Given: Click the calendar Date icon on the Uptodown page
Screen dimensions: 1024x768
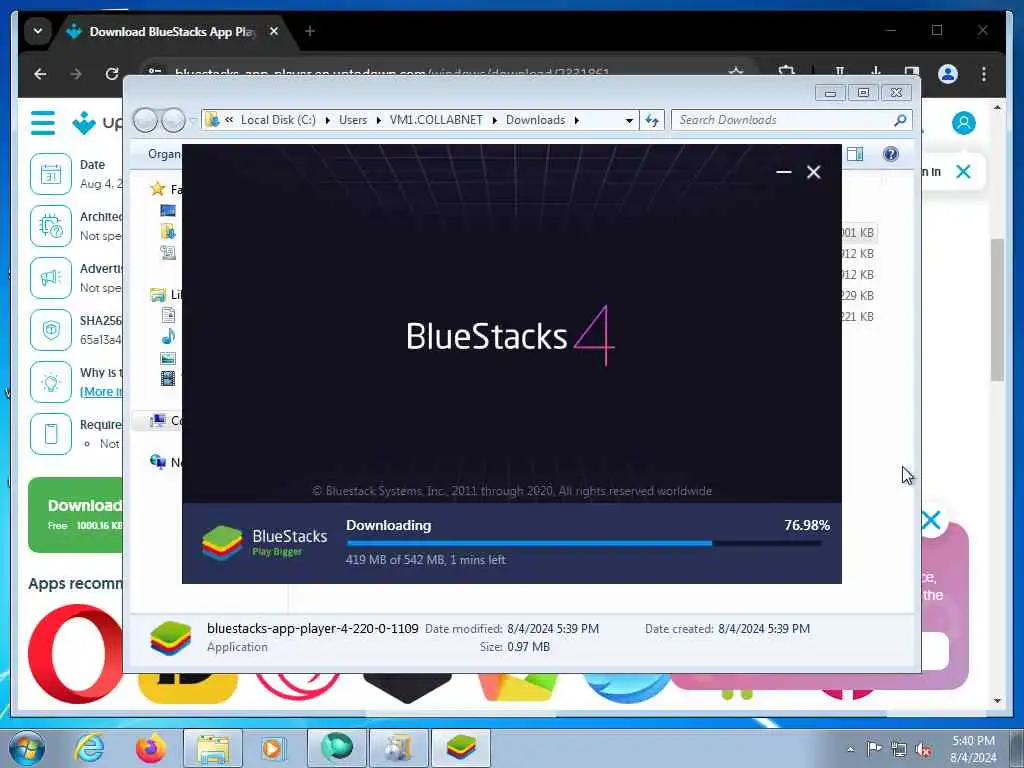Looking at the screenshot, I should click(51, 174).
